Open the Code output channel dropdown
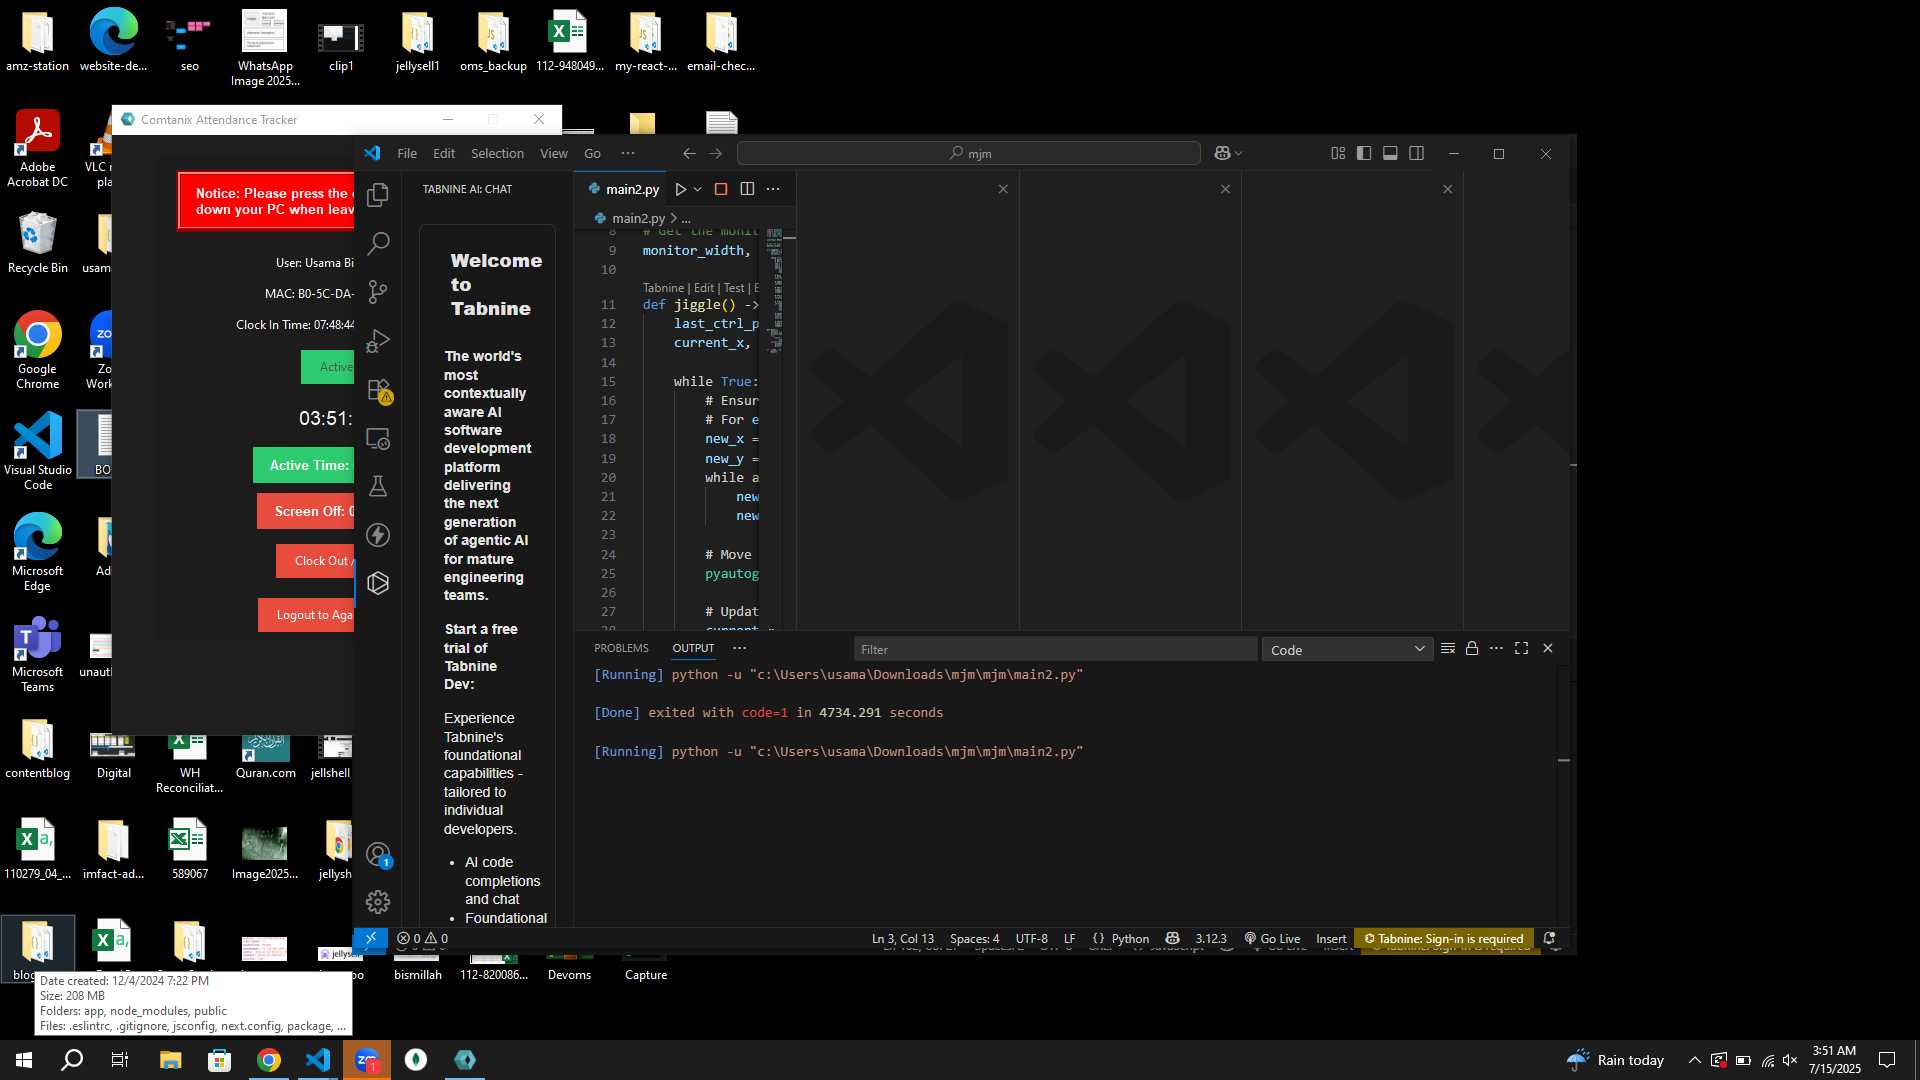This screenshot has width=1920, height=1080. click(1347, 649)
